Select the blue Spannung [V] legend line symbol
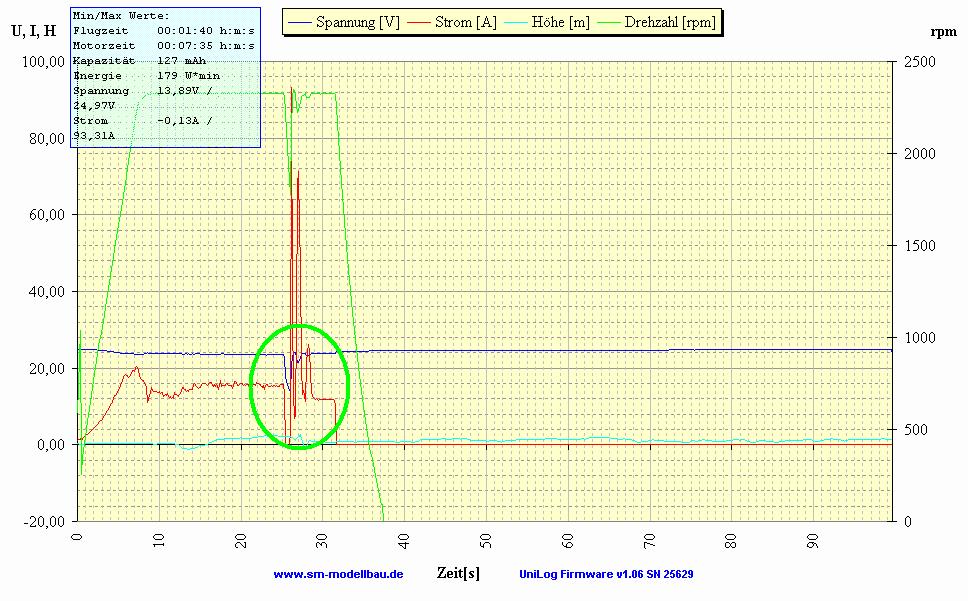Viewport: 968px width, 601px height. (300, 21)
